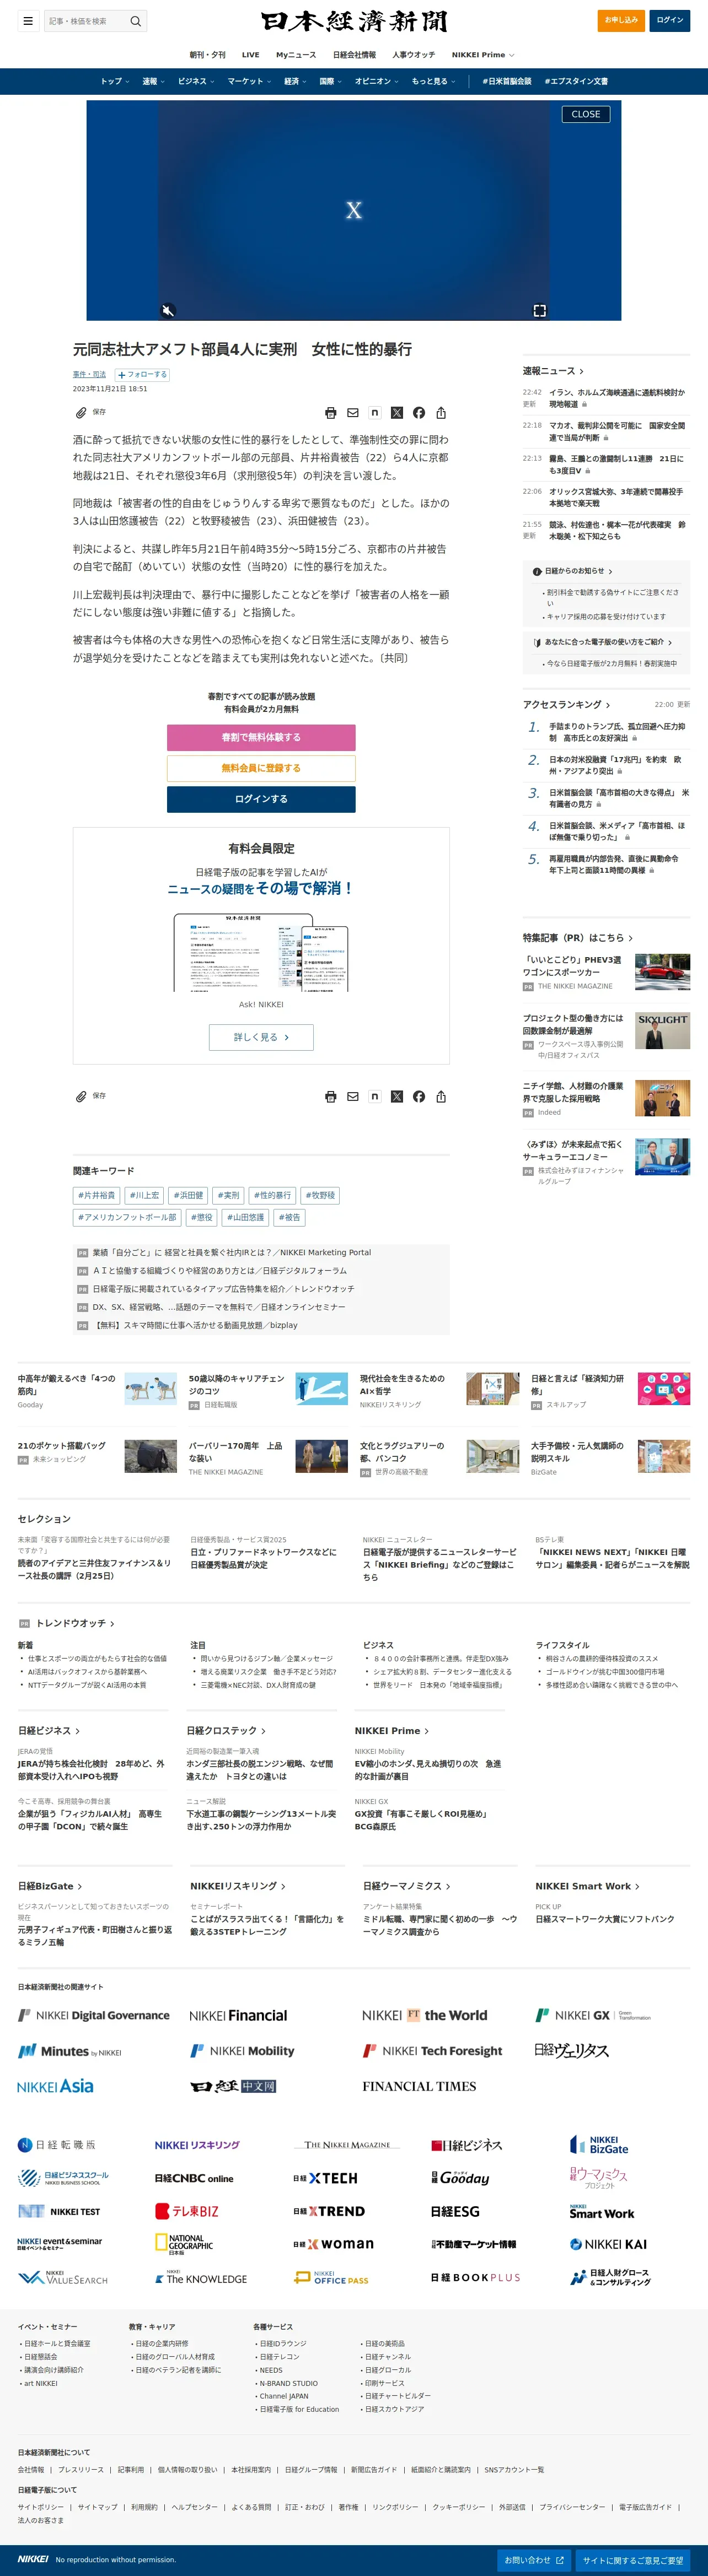Viewport: 708px width, 2576px height.
Task: Click the print icon above article
Action: (331, 412)
